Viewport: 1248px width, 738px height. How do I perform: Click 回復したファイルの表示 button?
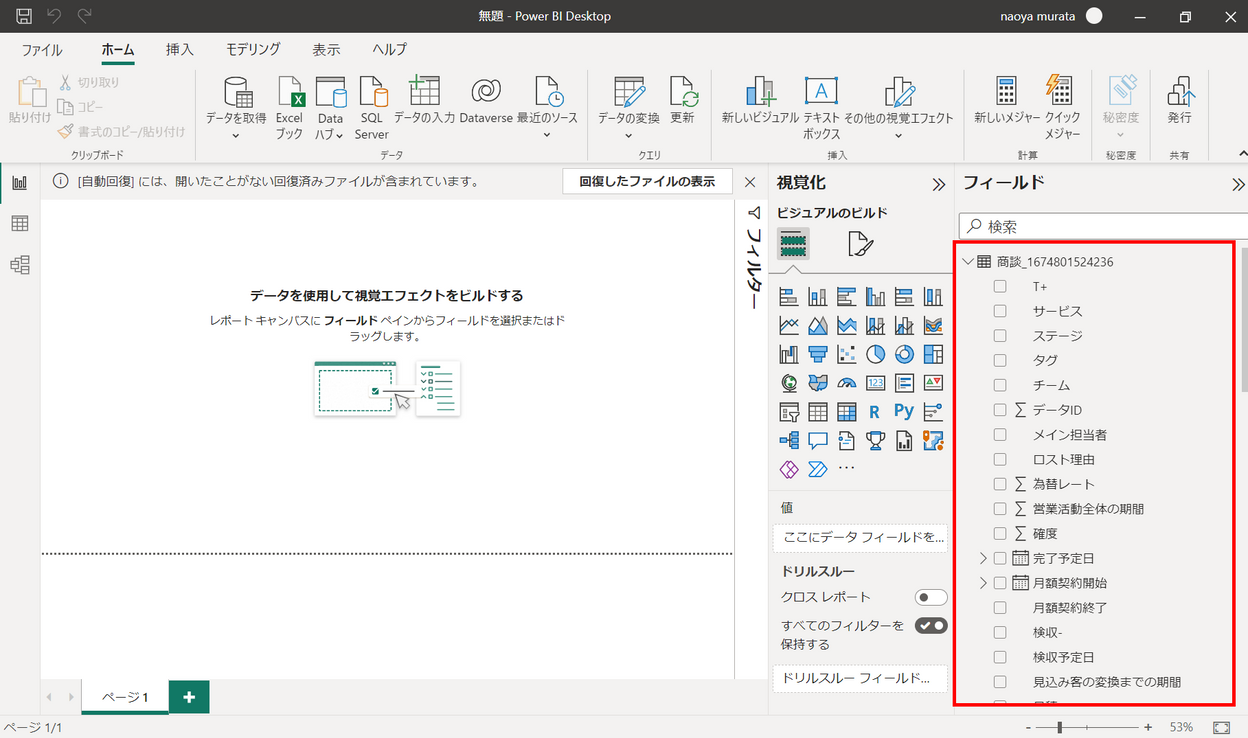coord(647,182)
